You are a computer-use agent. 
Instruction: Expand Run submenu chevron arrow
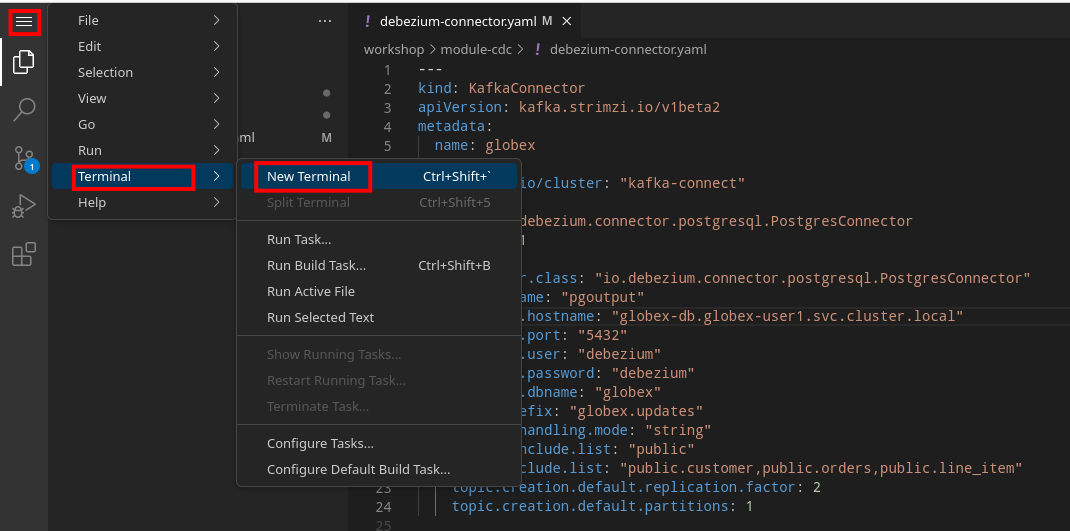(x=216, y=150)
